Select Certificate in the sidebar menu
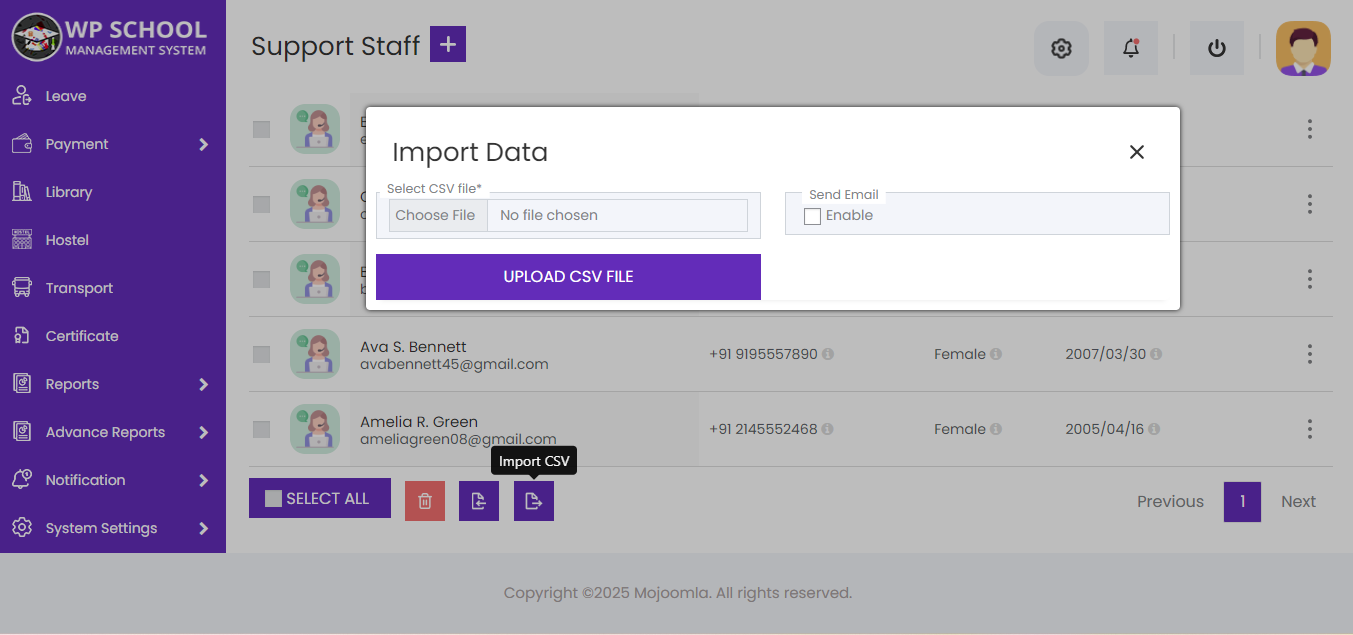The image size is (1353, 635). (82, 336)
